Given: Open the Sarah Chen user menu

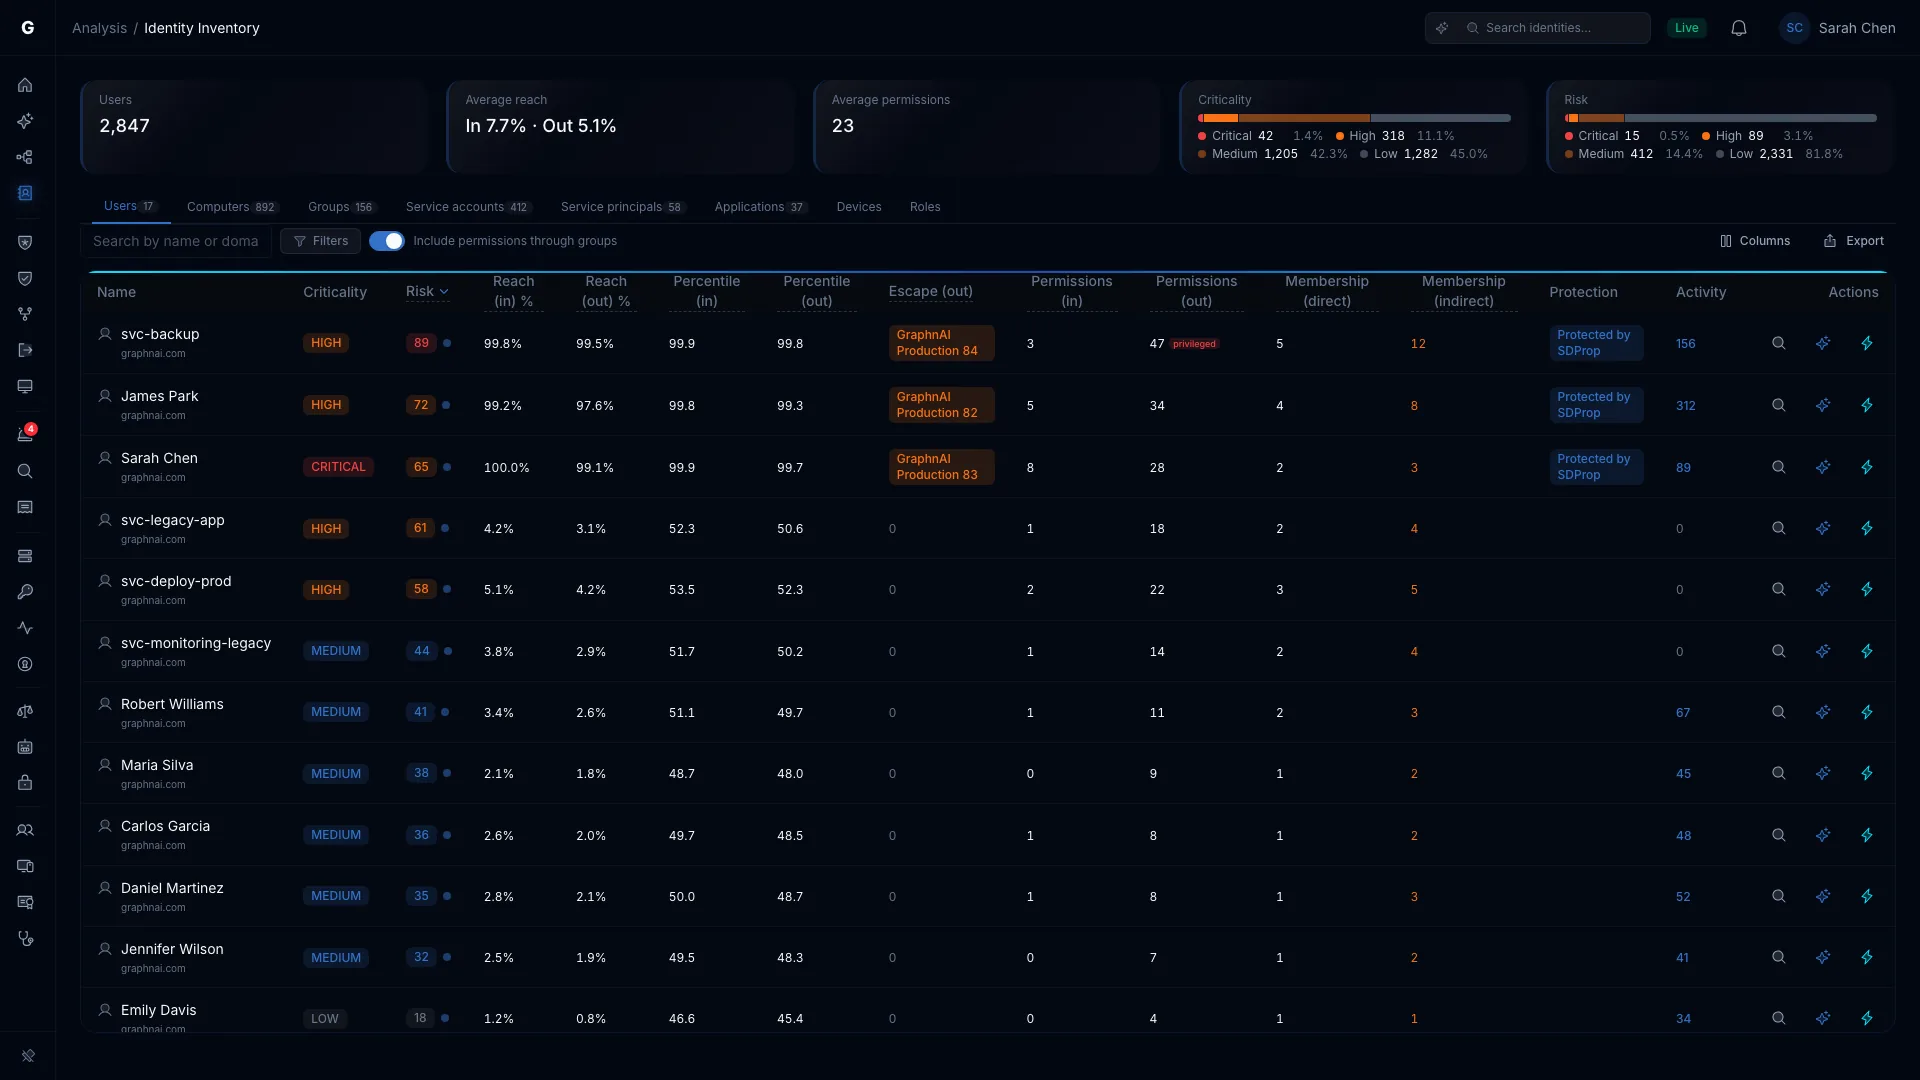Looking at the screenshot, I should click(x=1837, y=28).
